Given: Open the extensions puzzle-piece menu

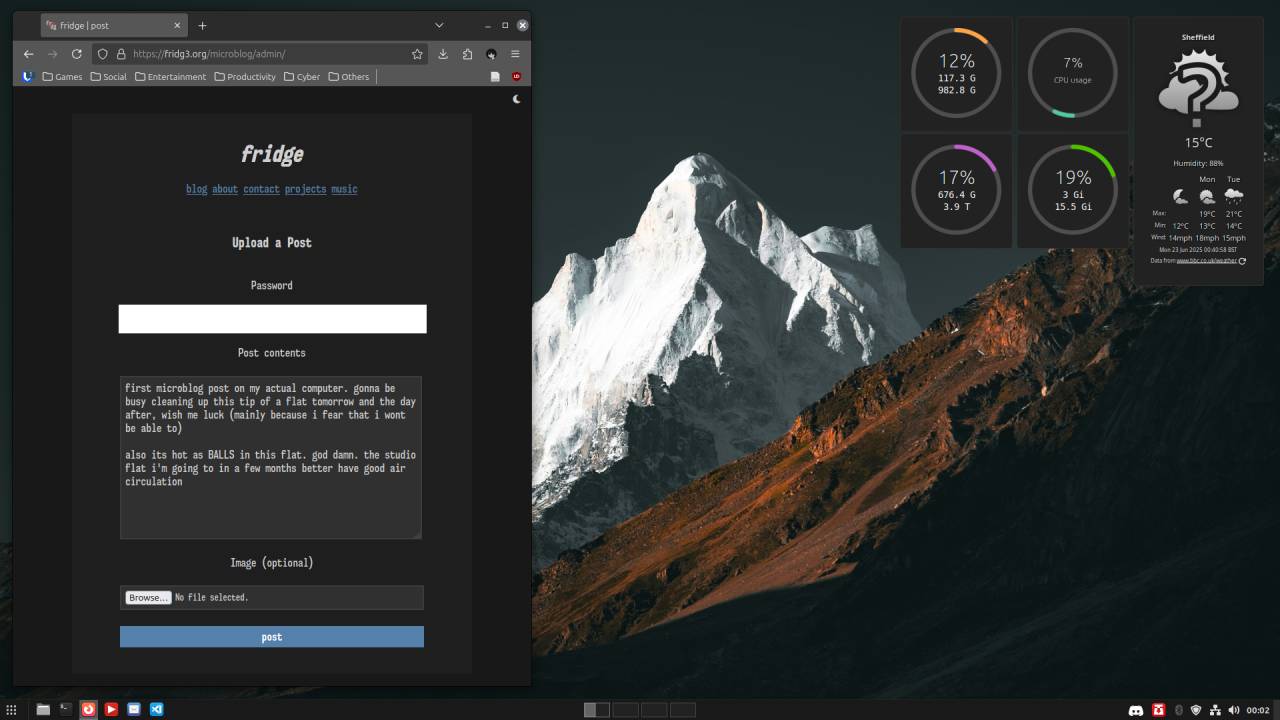Looking at the screenshot, I should (x=467, y=54).
